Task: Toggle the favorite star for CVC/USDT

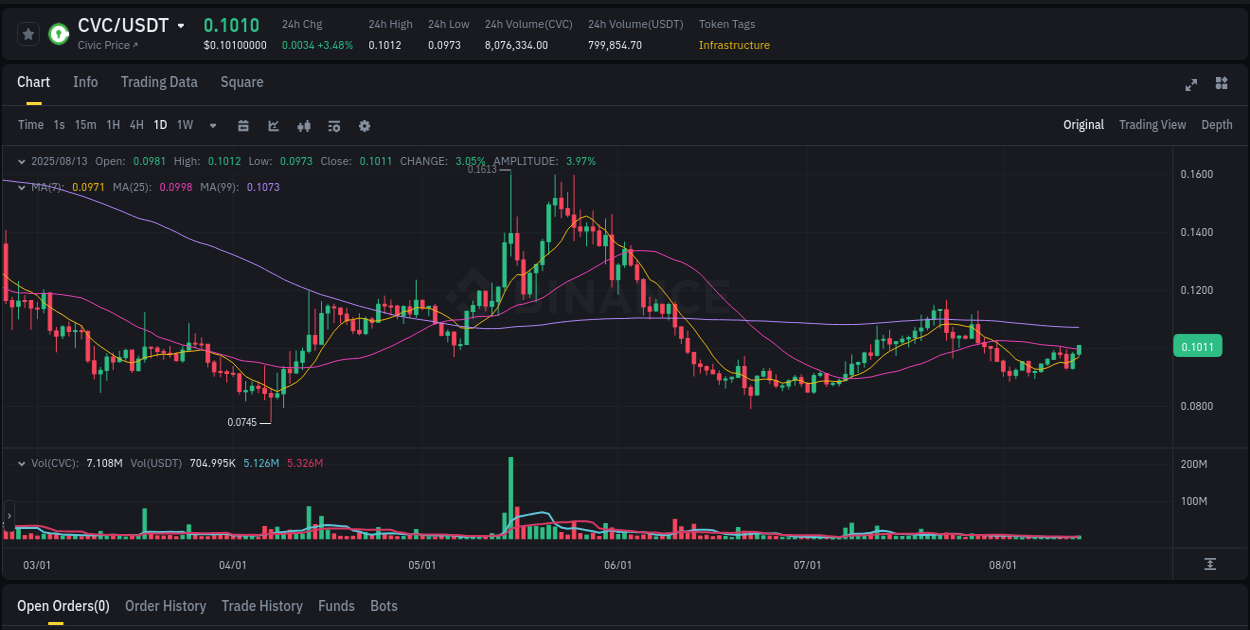Action: tap(28, 33)
